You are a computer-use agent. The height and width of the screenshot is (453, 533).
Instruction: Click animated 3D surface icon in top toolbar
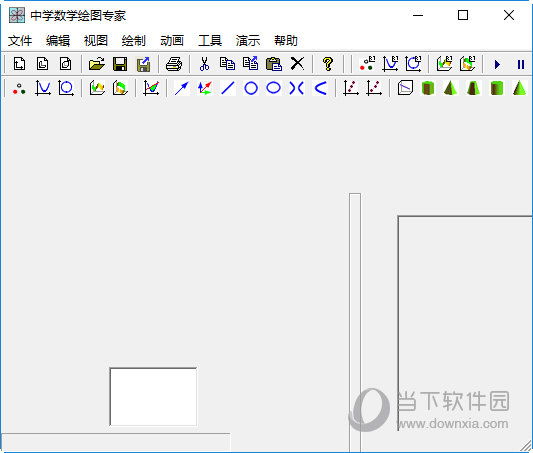coord(444,64)
